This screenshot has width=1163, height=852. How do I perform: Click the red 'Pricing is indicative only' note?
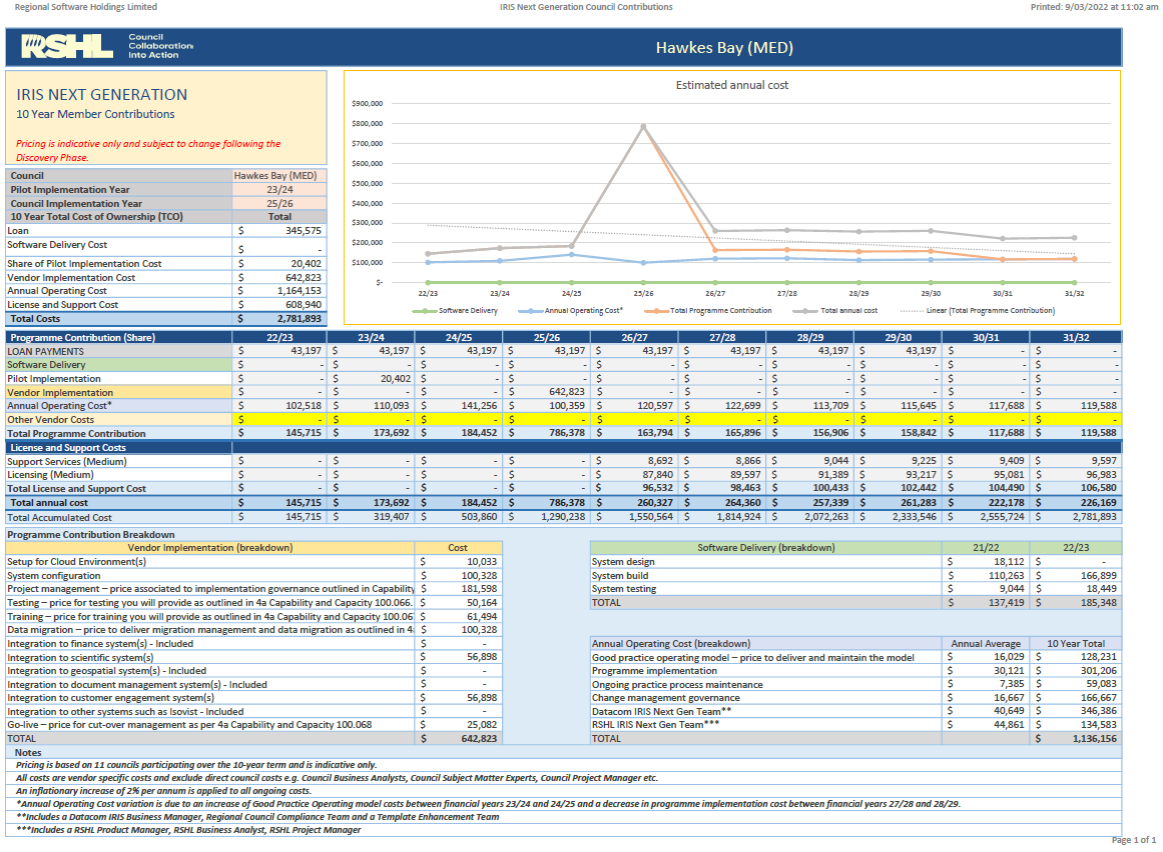pos(148,151)
